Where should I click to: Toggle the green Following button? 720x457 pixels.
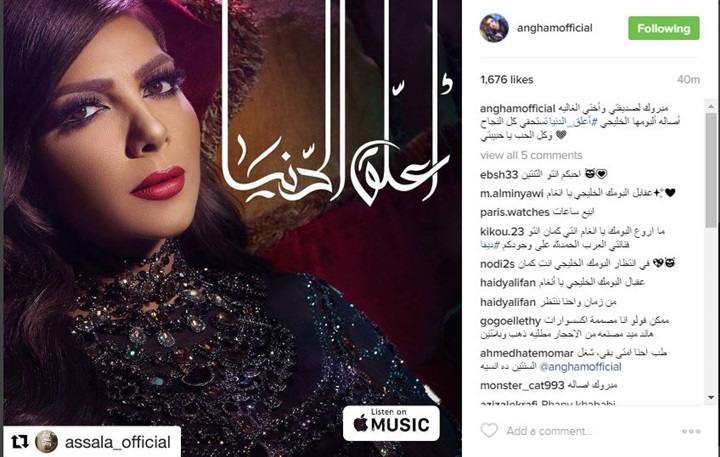click(664, 28)
